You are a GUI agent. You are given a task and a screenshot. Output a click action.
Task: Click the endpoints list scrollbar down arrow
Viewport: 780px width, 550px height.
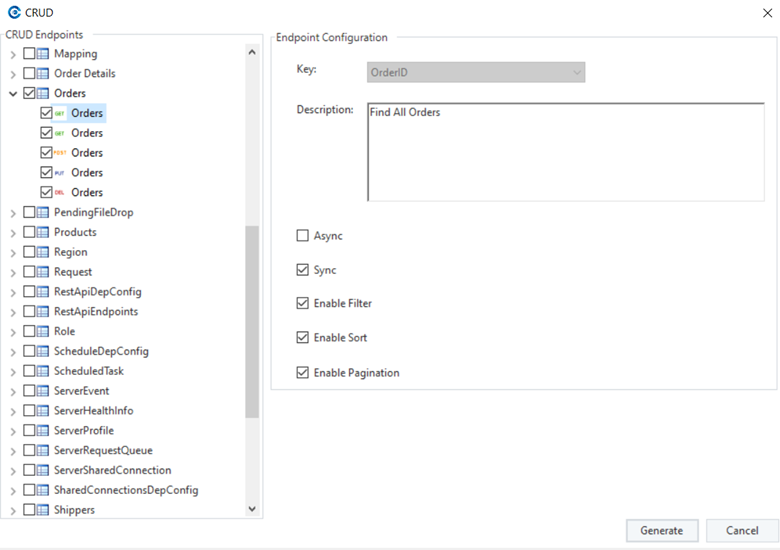click(252, 509)
